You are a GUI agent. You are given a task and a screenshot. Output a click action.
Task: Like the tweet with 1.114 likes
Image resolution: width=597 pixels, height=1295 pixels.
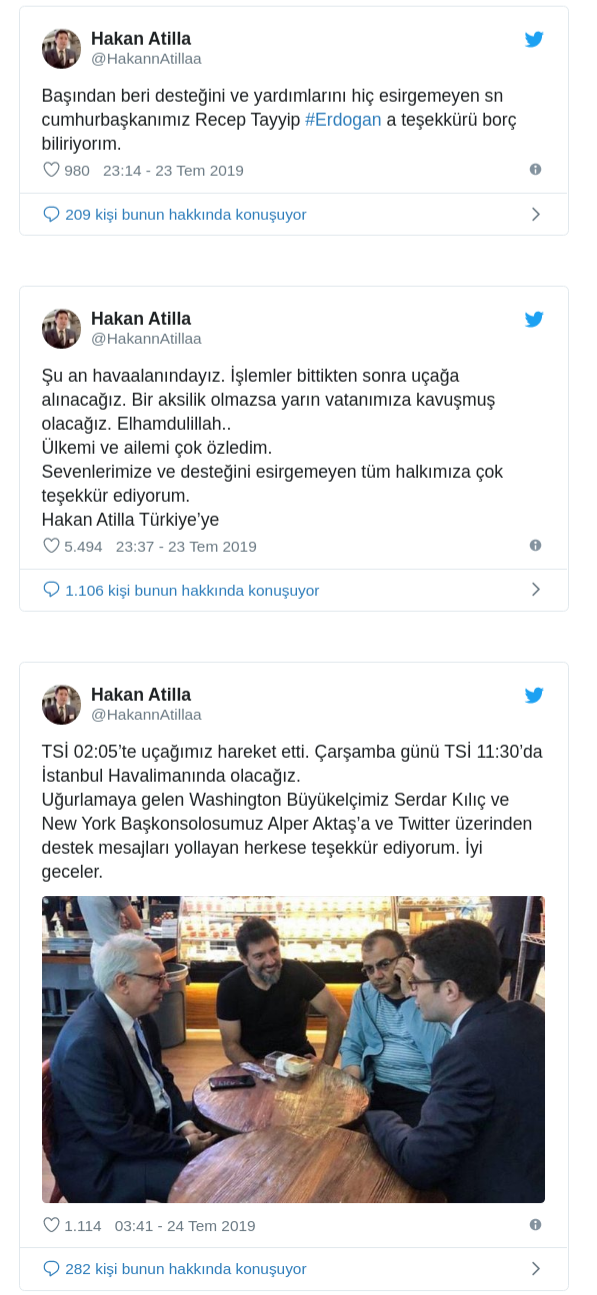(52, 1225)
